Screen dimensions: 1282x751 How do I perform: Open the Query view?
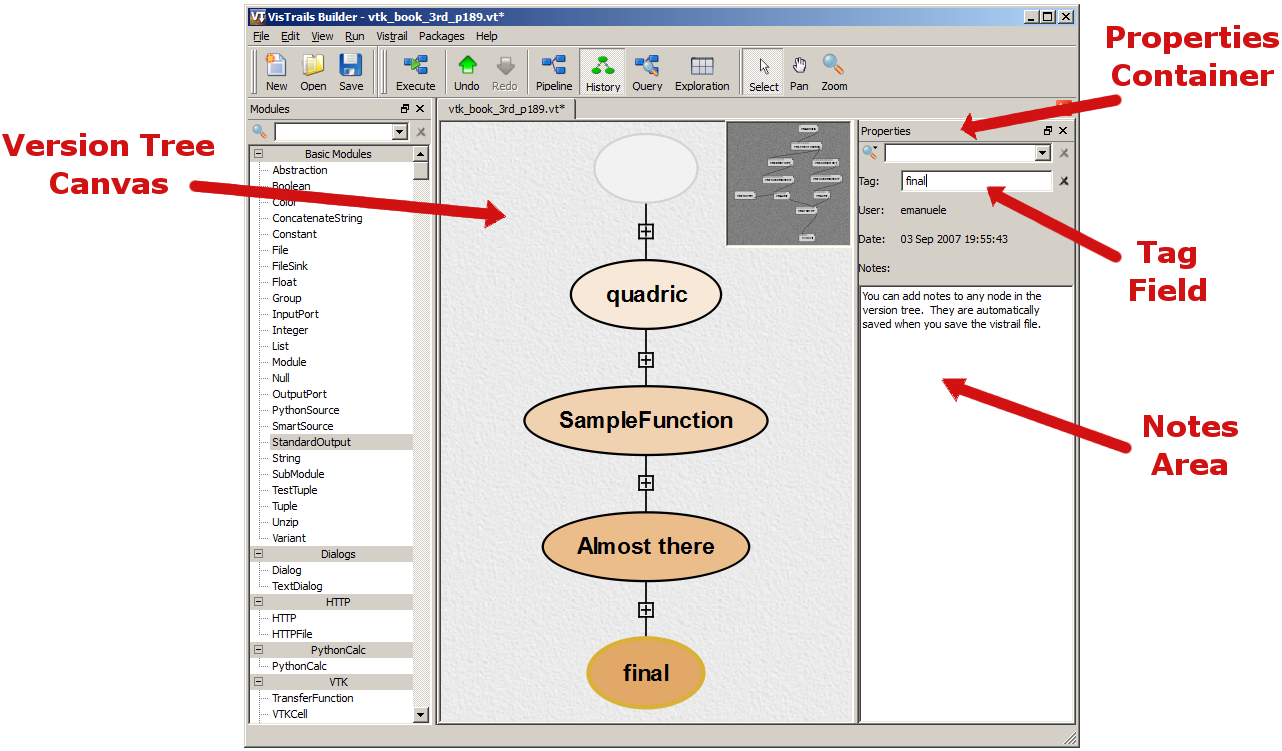coord(647,72)
